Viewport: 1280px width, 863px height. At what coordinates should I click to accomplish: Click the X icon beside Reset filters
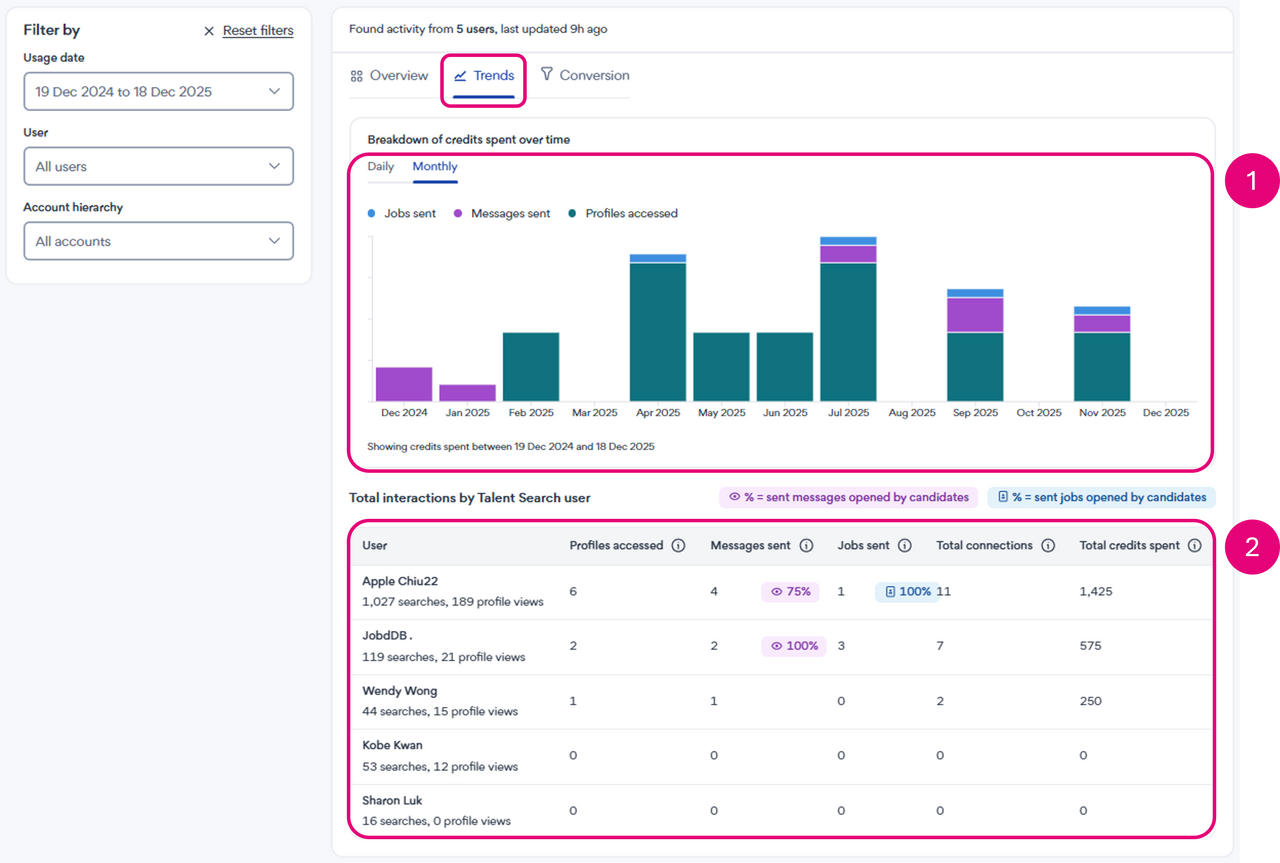tap(209, 31)
